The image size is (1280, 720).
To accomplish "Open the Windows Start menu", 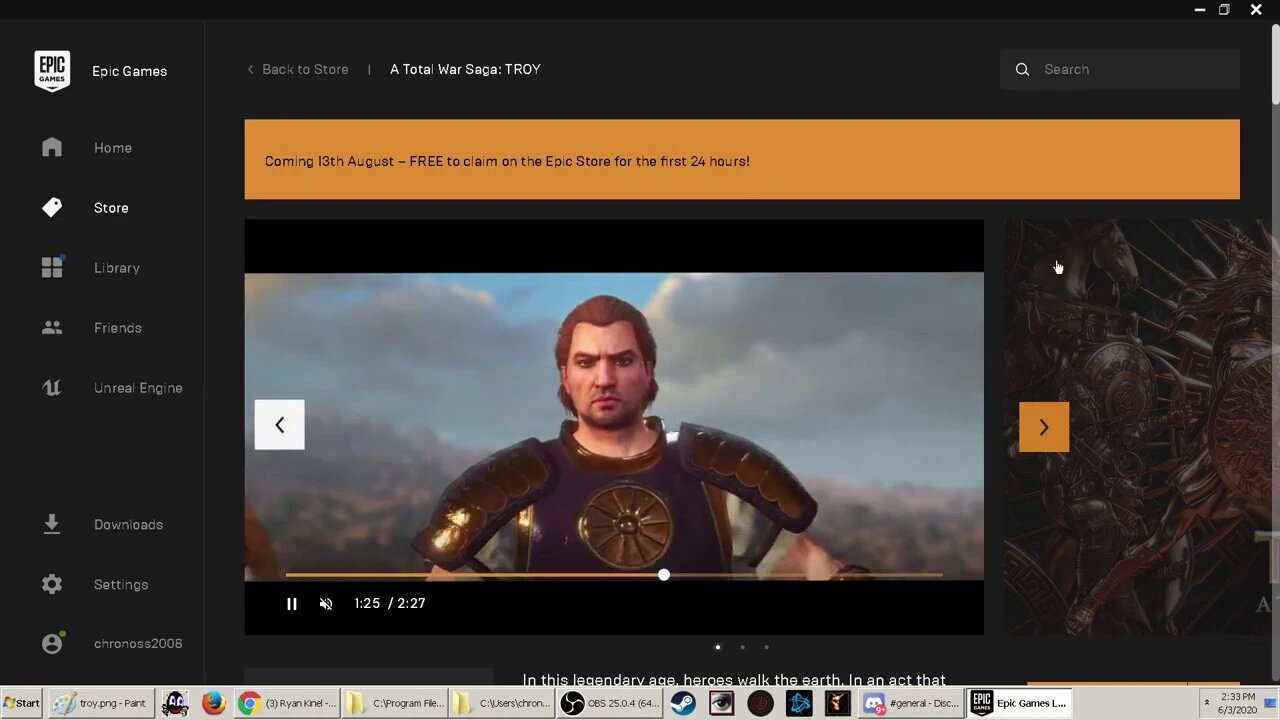I will pos(21,703).
